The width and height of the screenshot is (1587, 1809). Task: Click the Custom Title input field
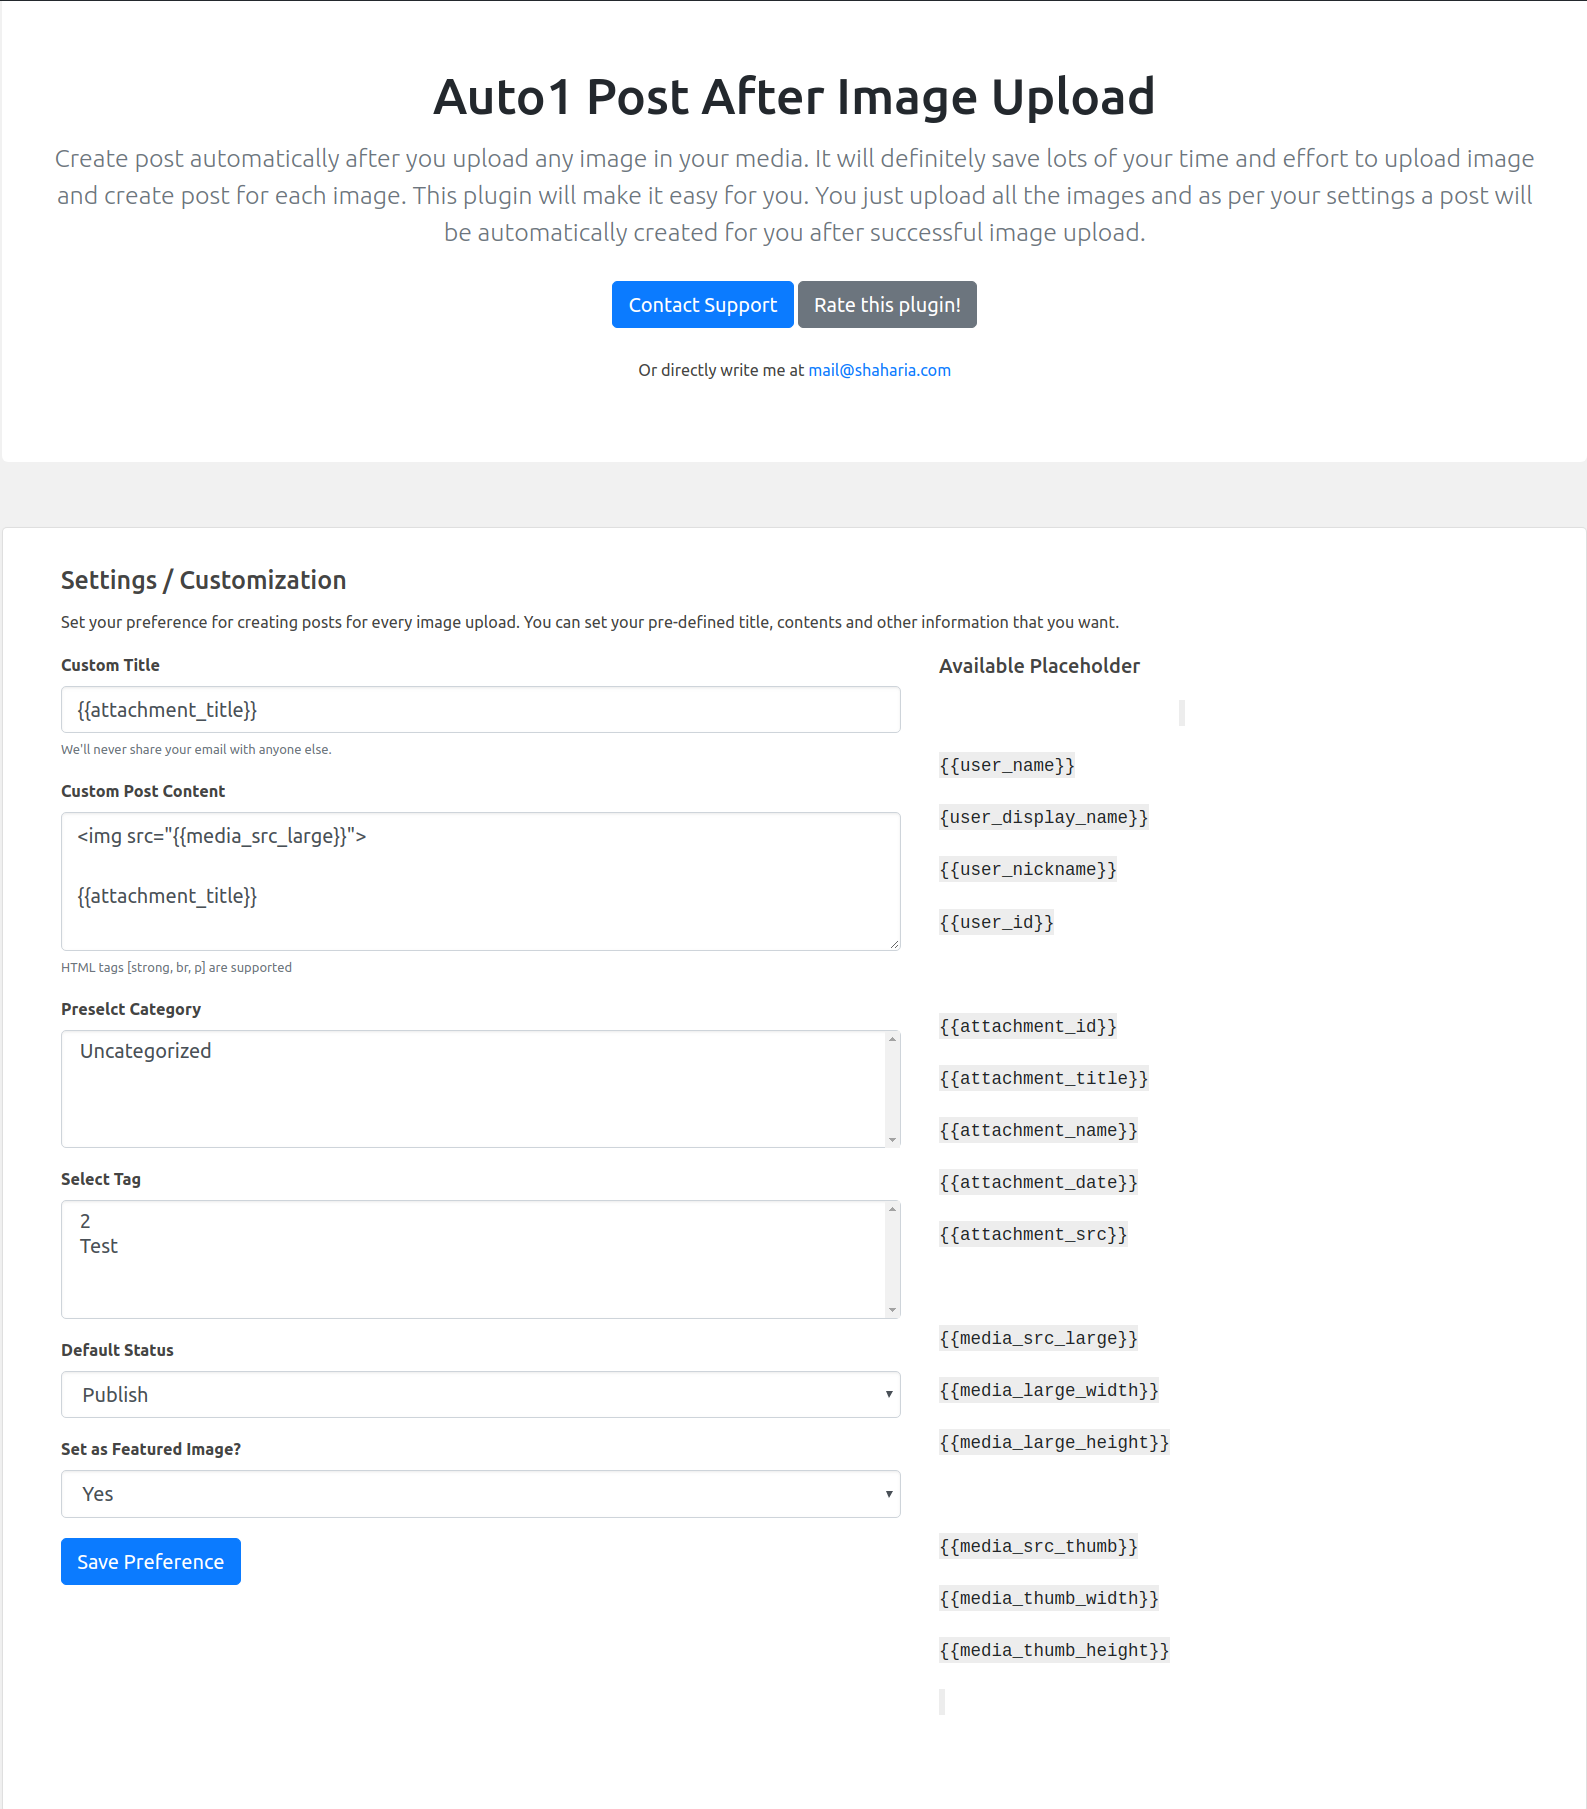(x=480, y=710)
